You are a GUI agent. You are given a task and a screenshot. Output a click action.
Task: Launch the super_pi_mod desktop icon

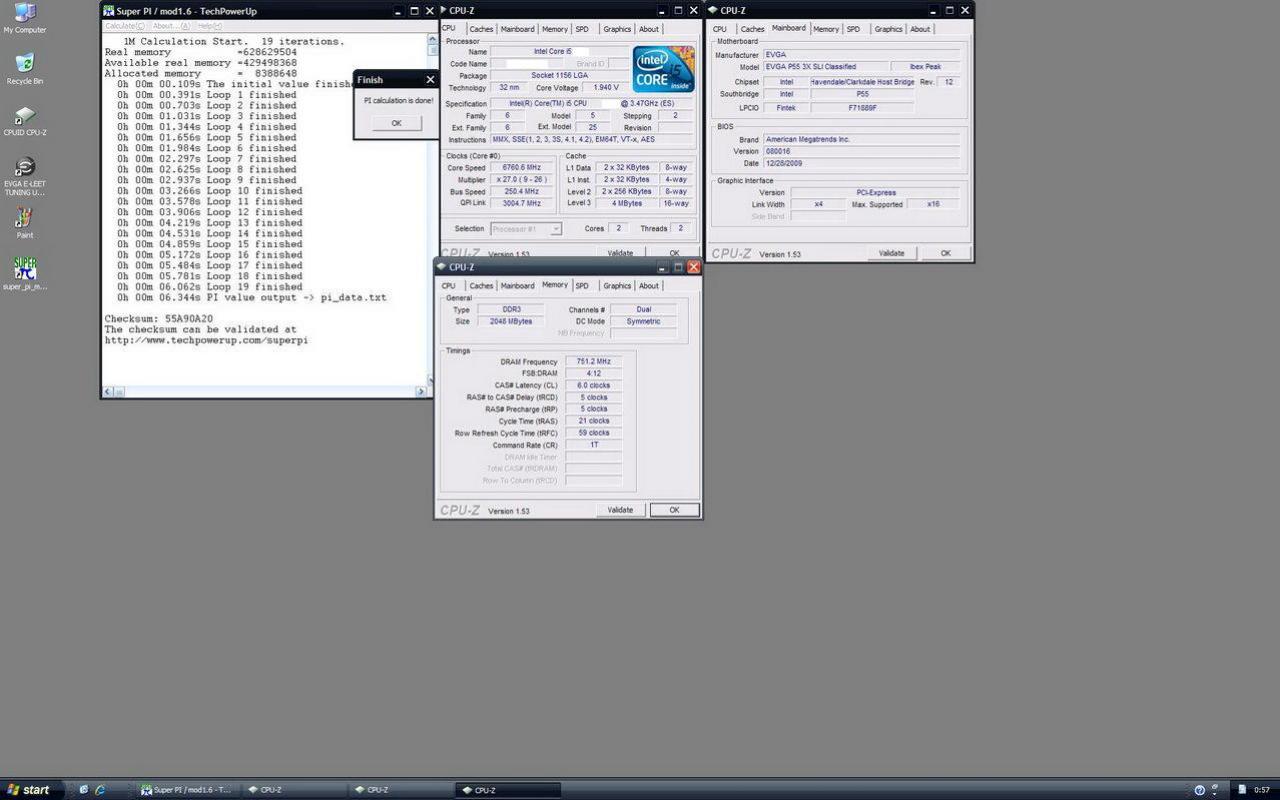click(24, 273)
